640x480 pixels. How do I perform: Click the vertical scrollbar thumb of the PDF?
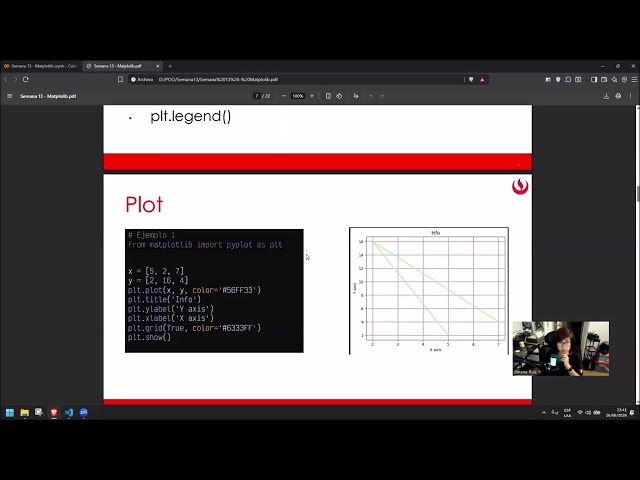(x=638, y=194)
